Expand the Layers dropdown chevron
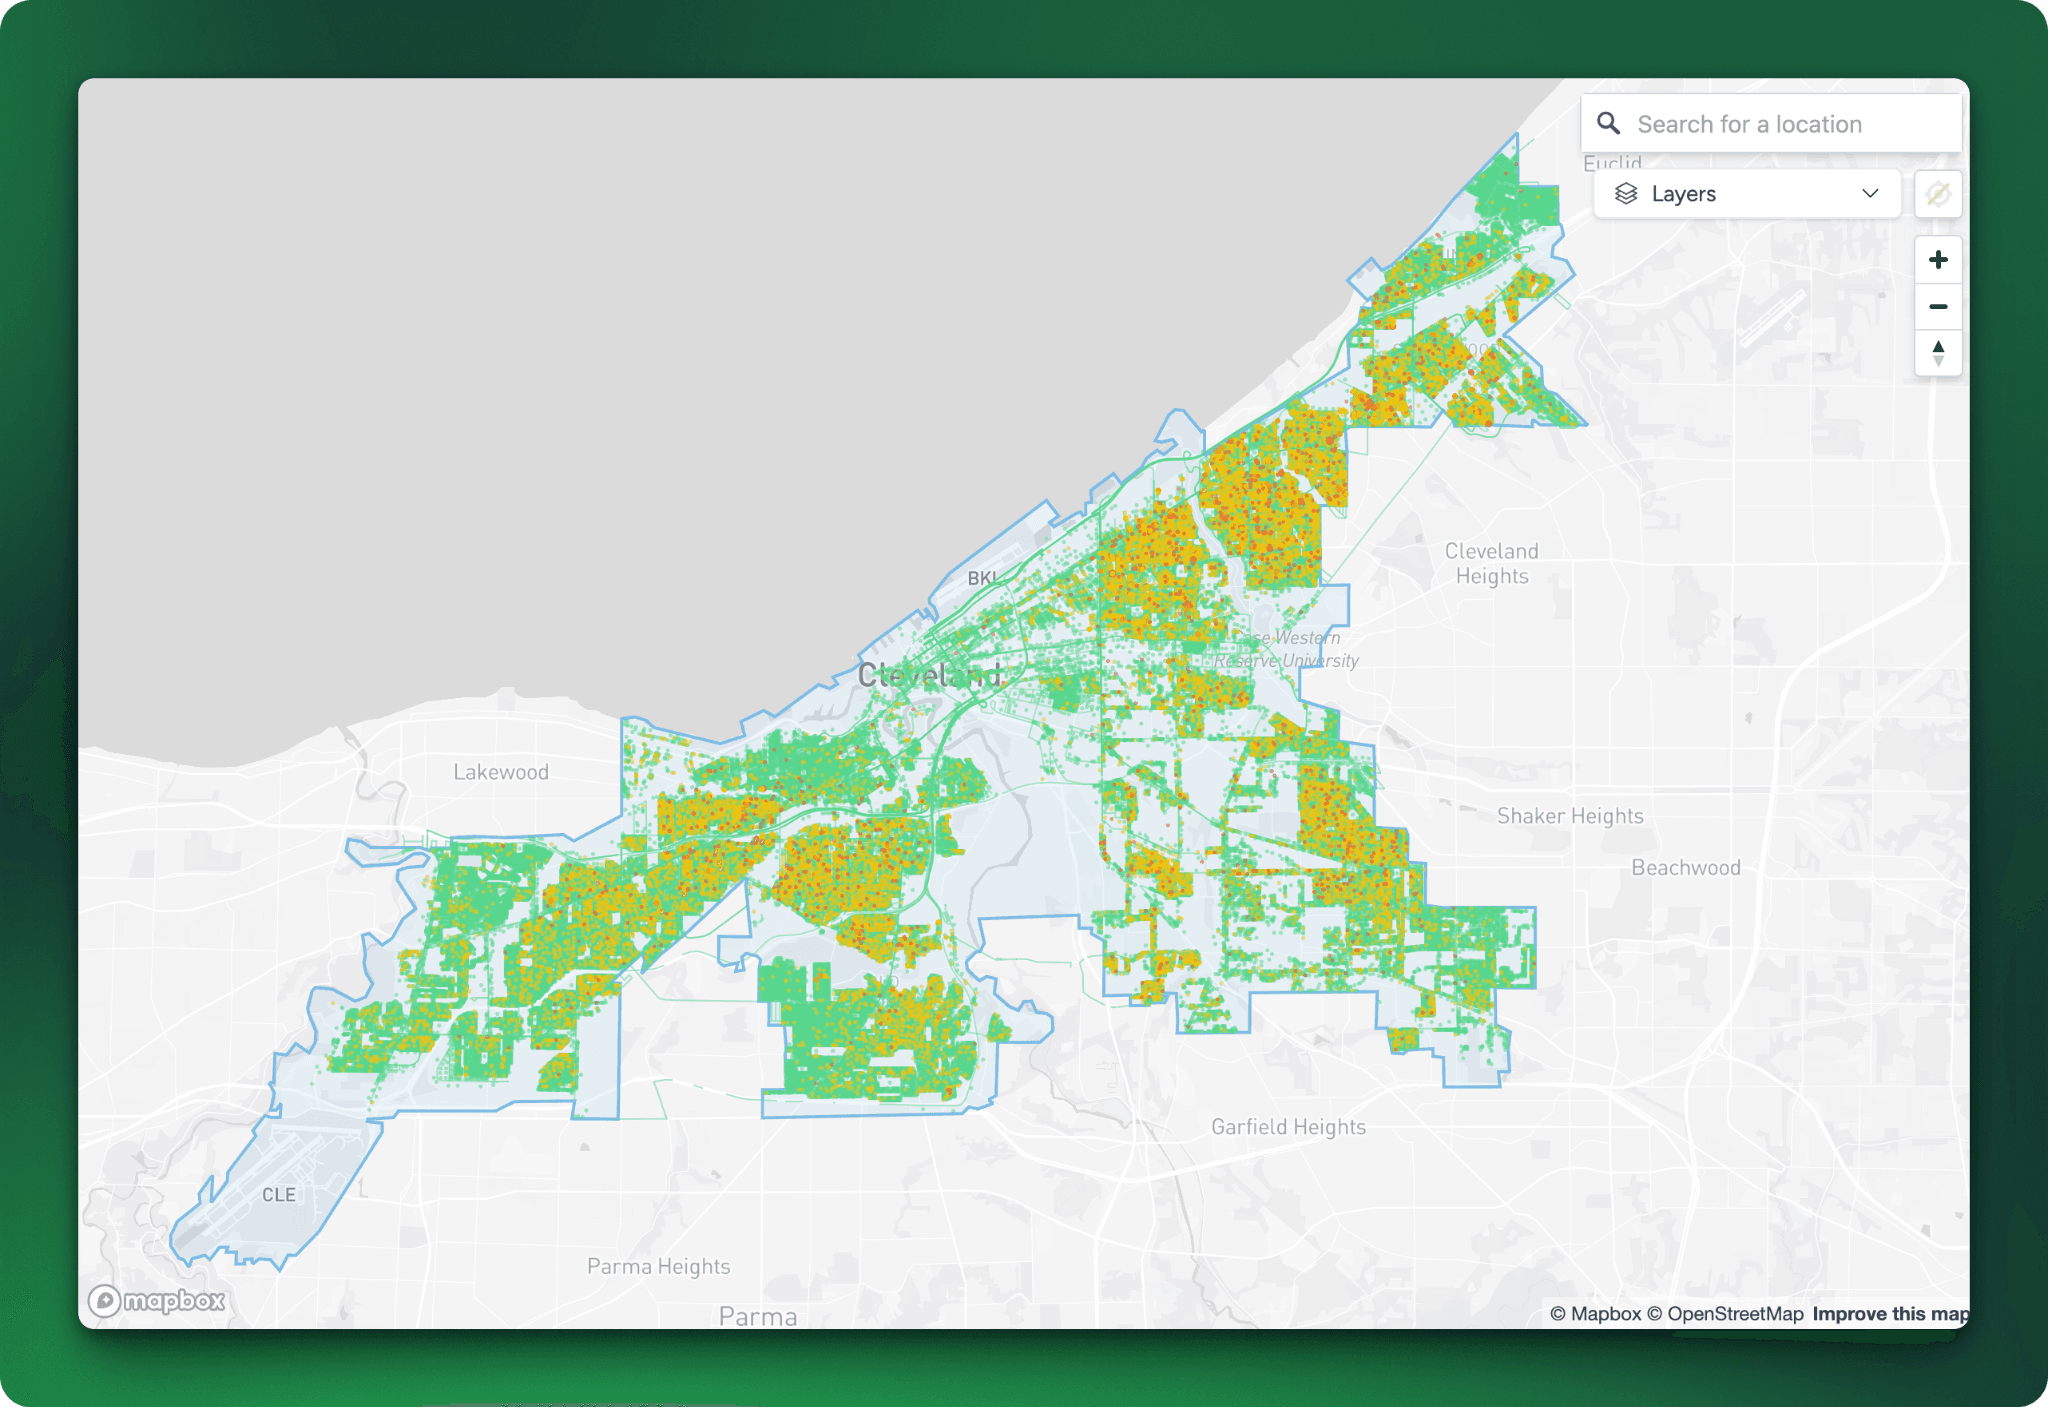 point(1870,193)
